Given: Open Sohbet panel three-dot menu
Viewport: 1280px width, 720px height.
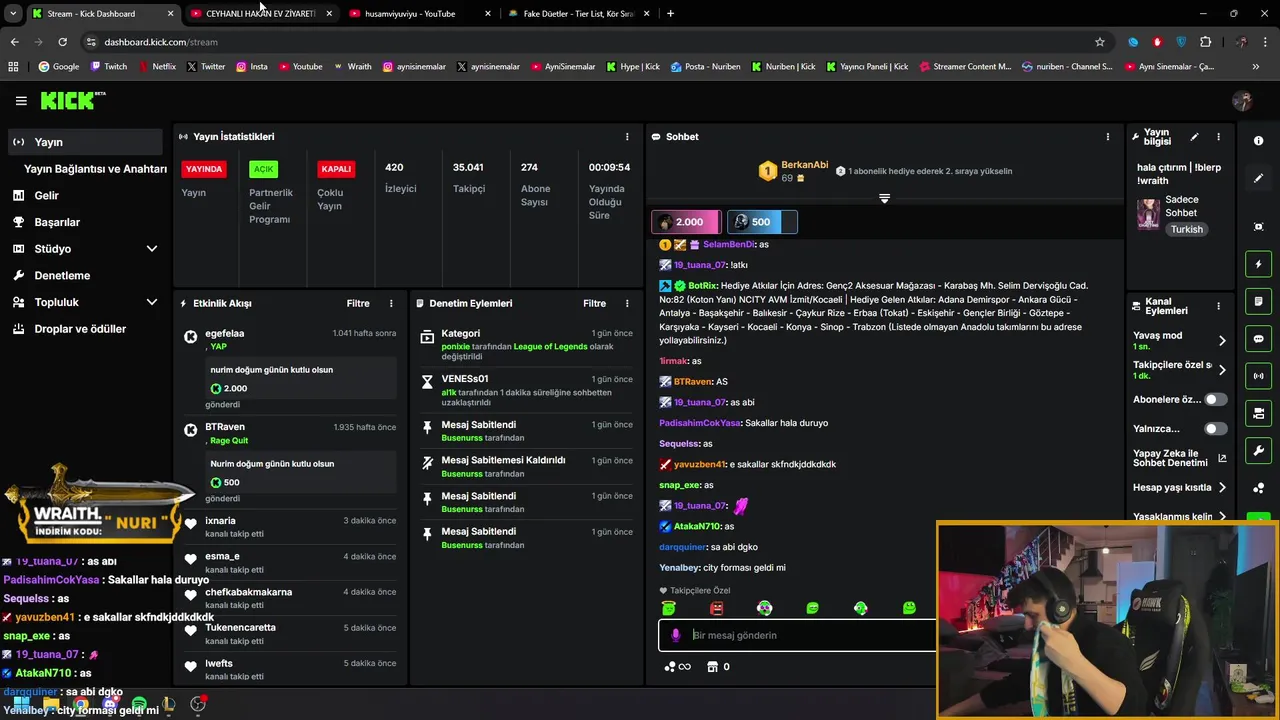Looking at the screenshot, I should 1107,136.
